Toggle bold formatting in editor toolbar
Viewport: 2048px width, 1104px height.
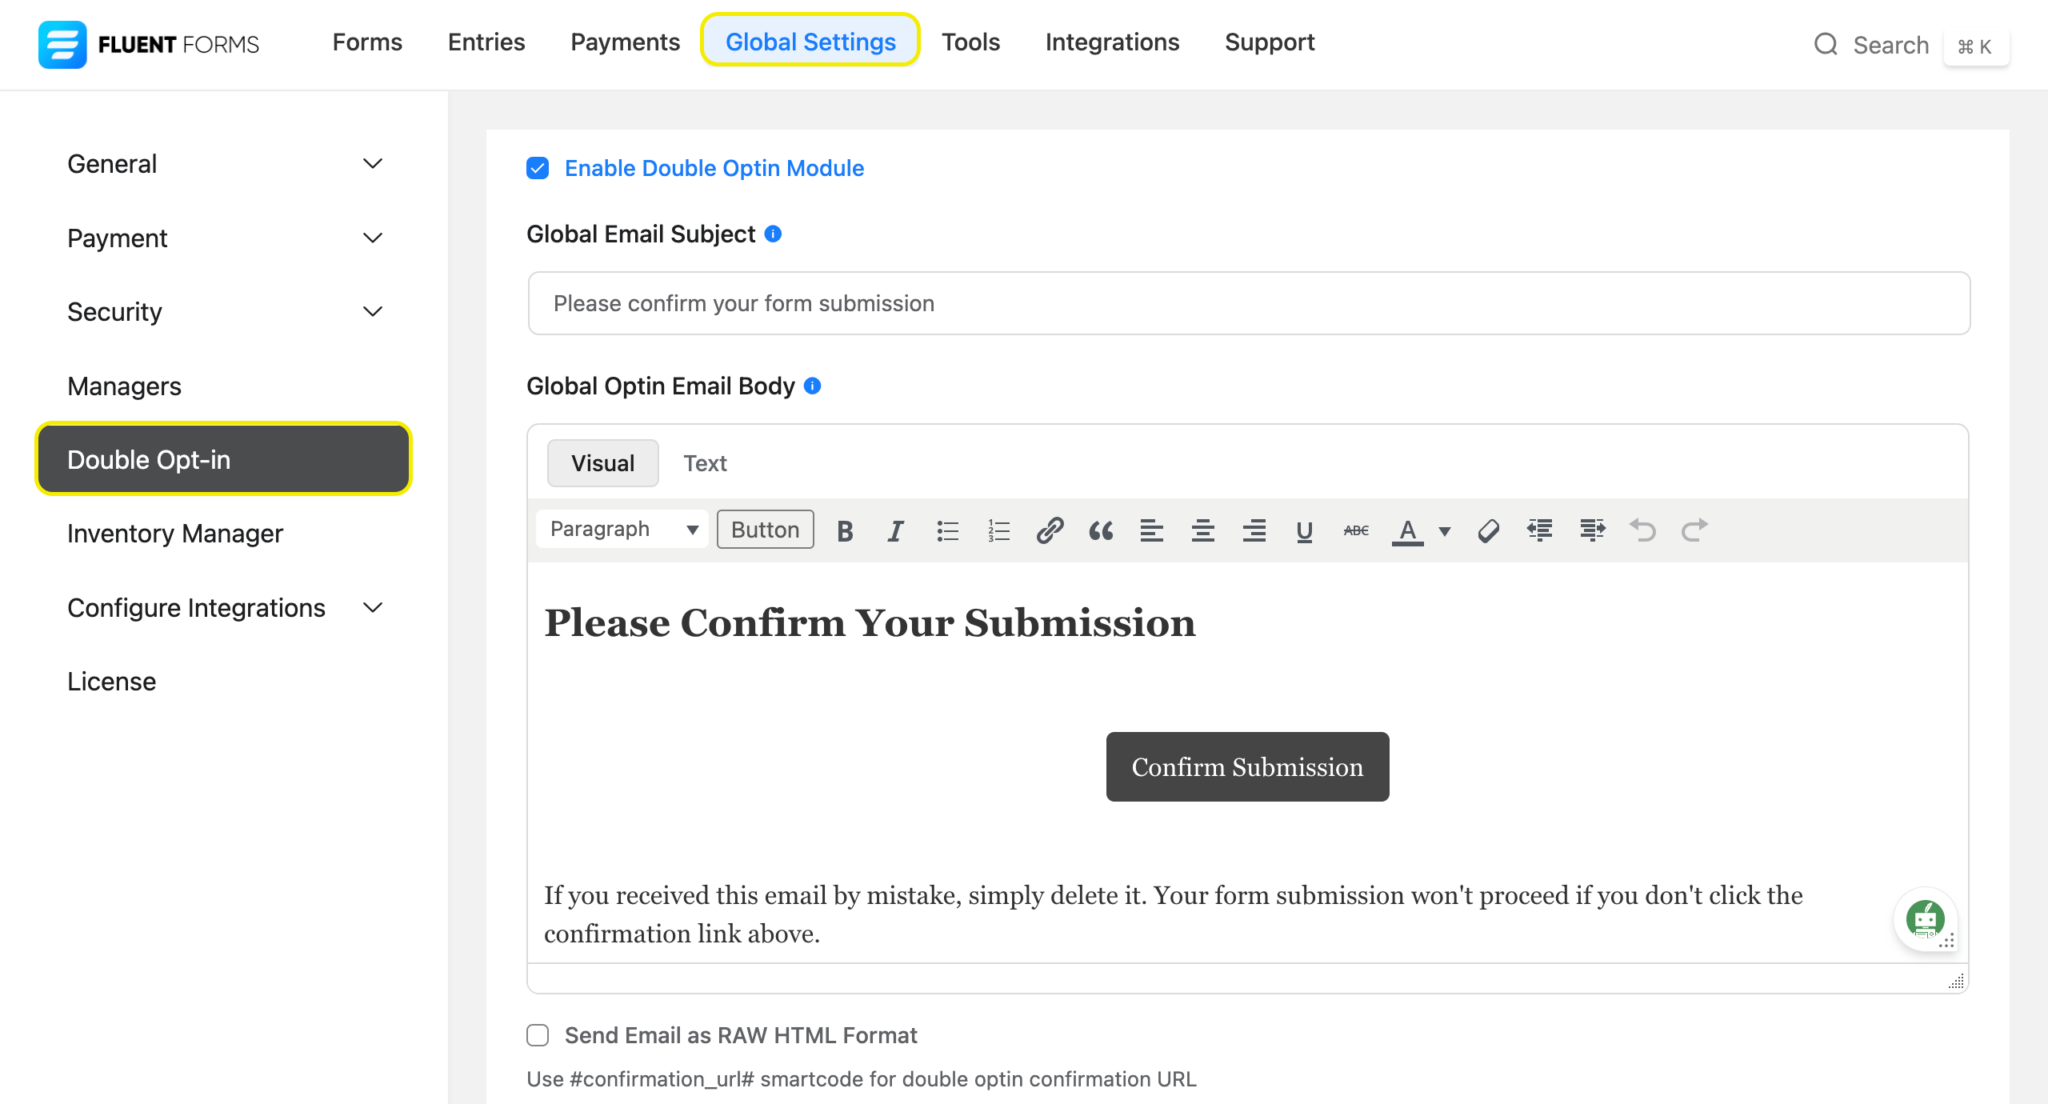click(845, 530)
